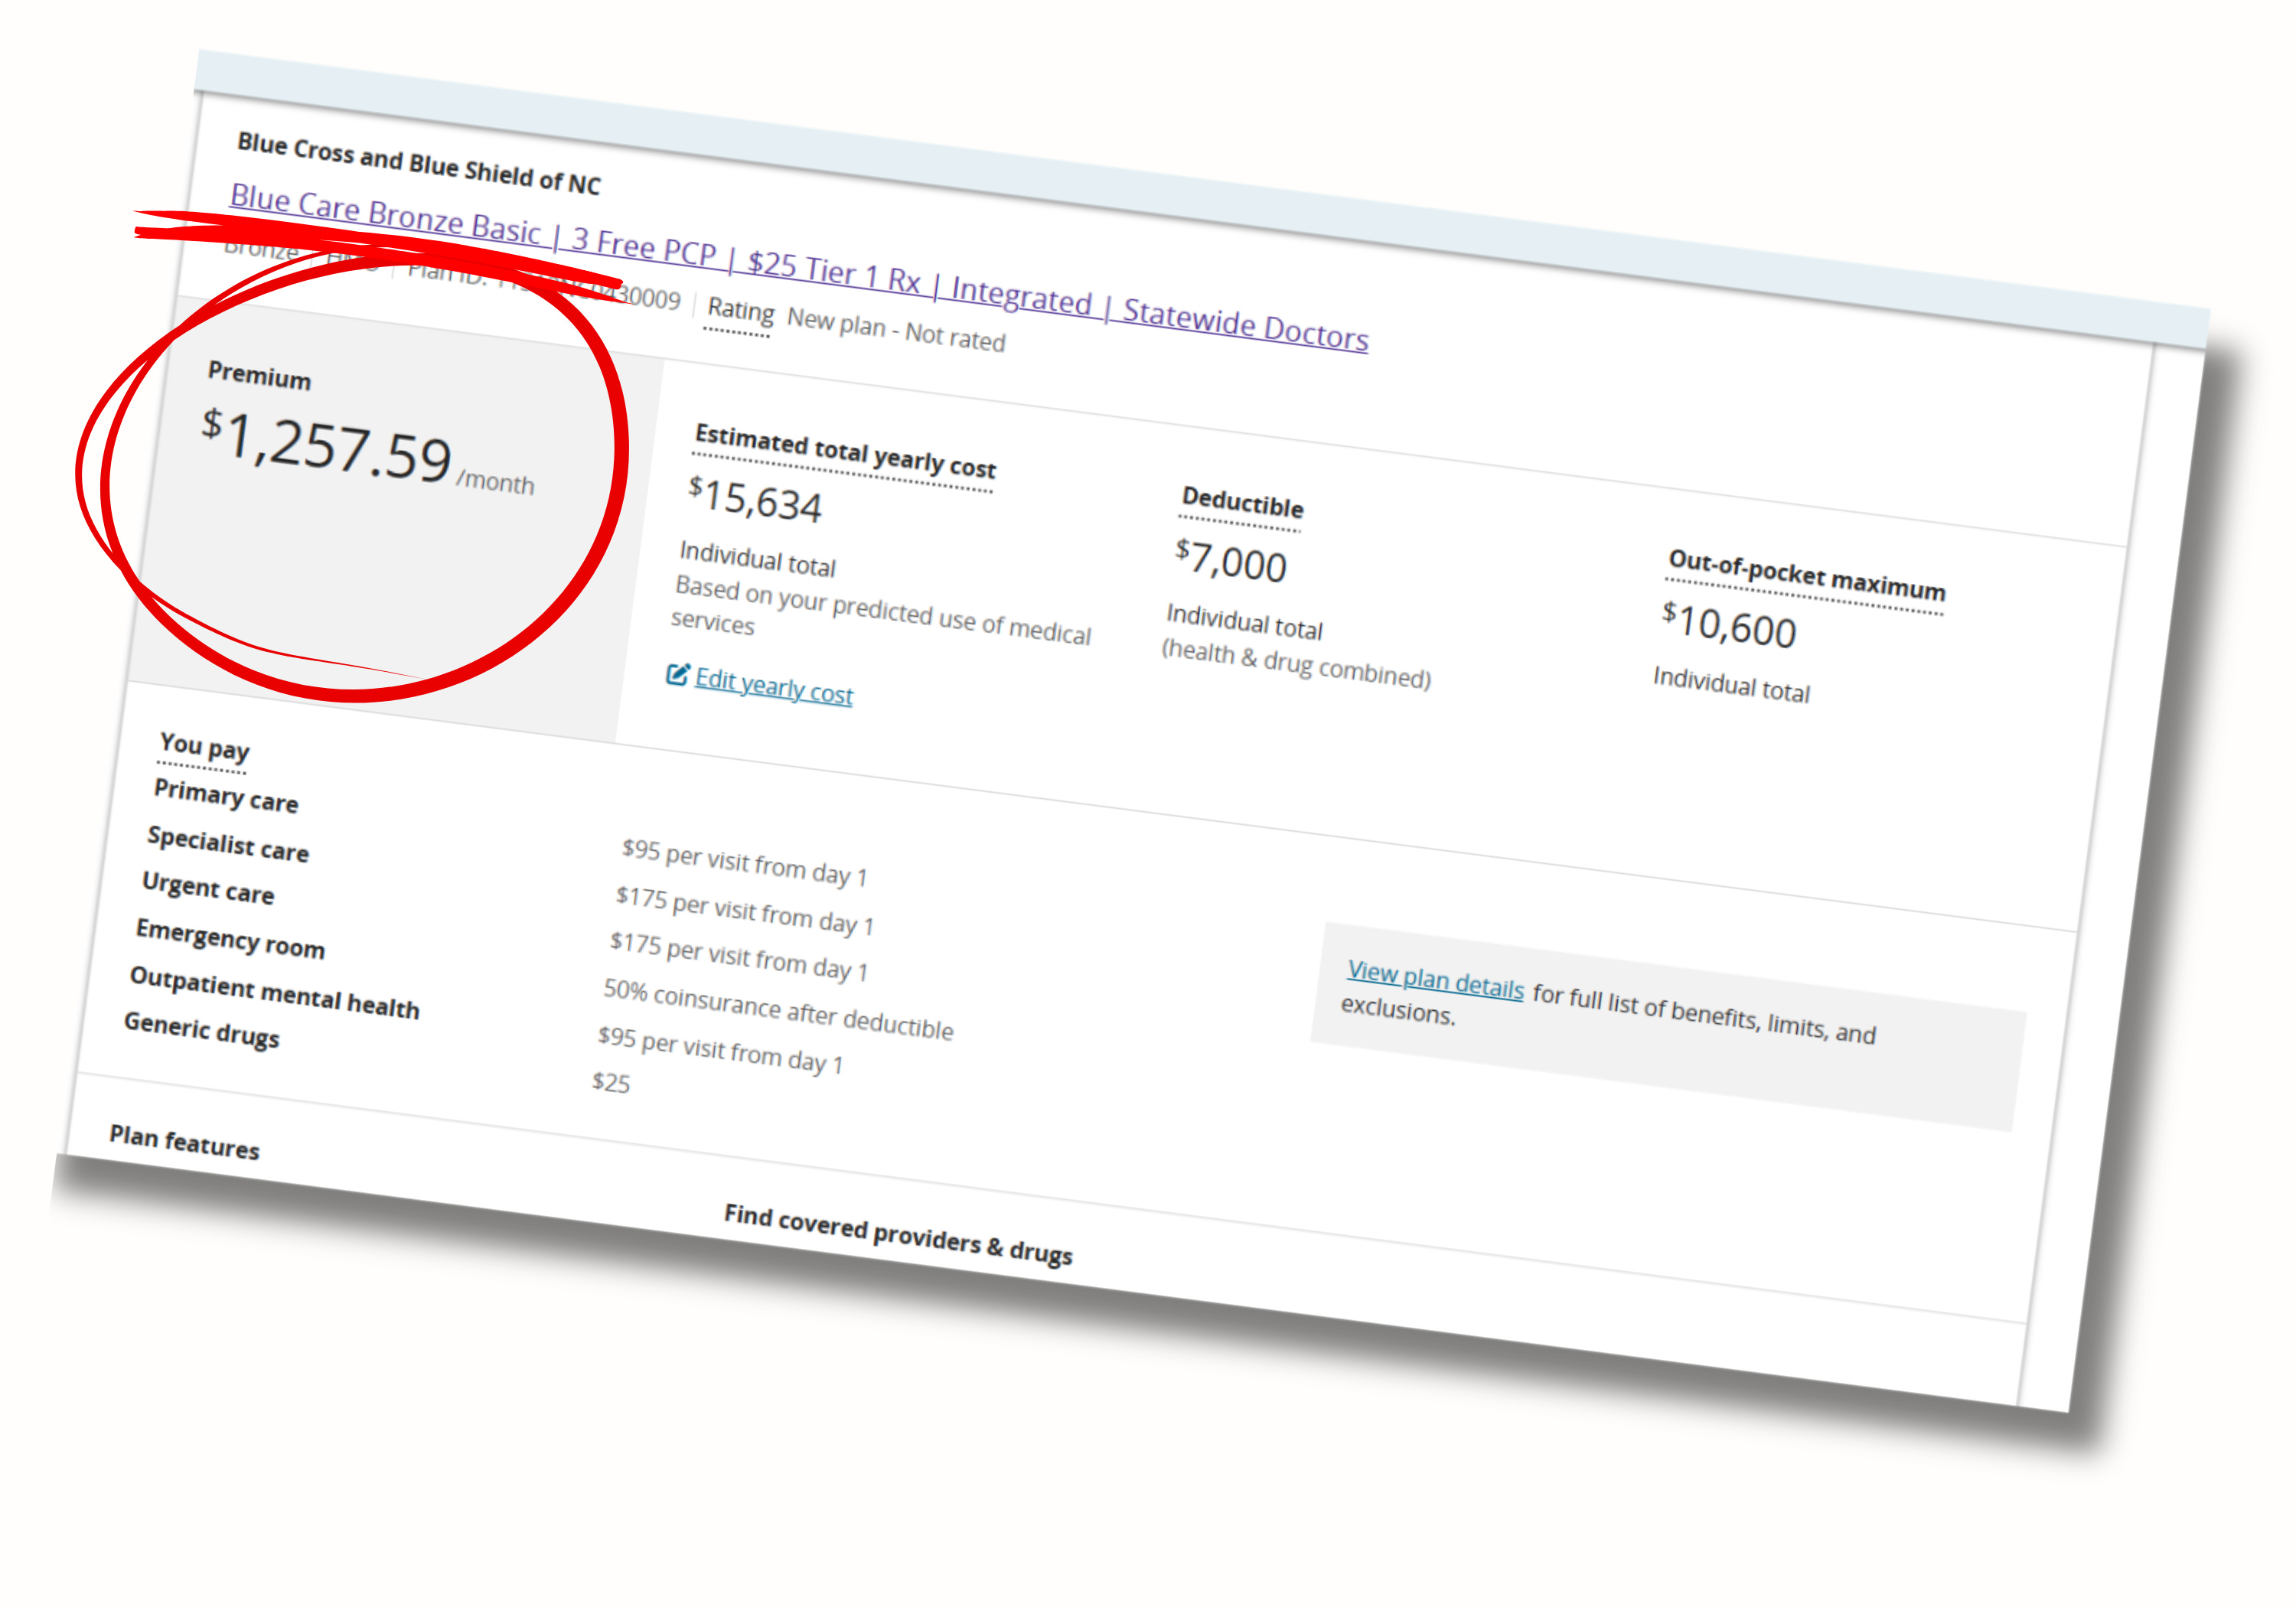This screenshot has width=2296, height=1607.
Task: Click the Emergency room row label
Action: click(x=230, y=939)
